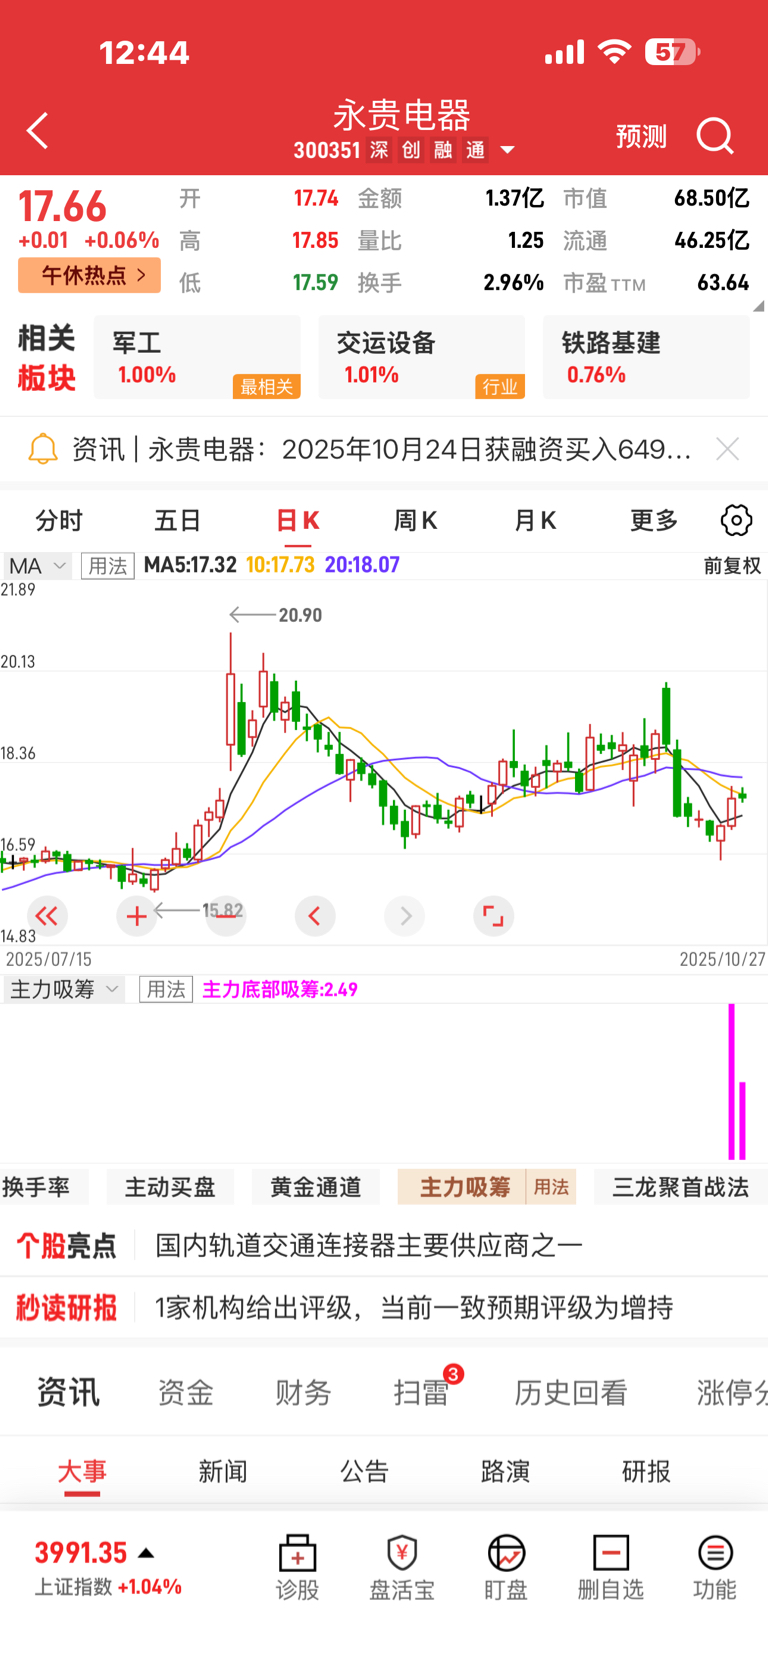Select the 大事 sub-tab
The height and width of the screenshot is (1665, 768).
(x=82, y=1471)
